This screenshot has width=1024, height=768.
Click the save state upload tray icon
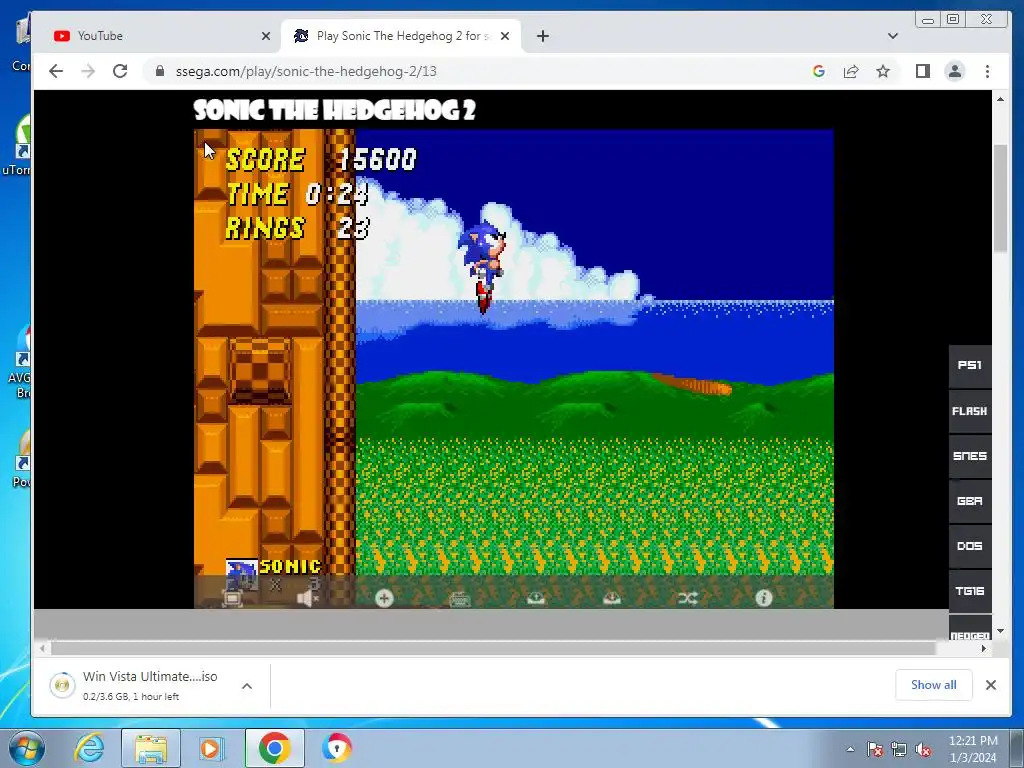536,598
